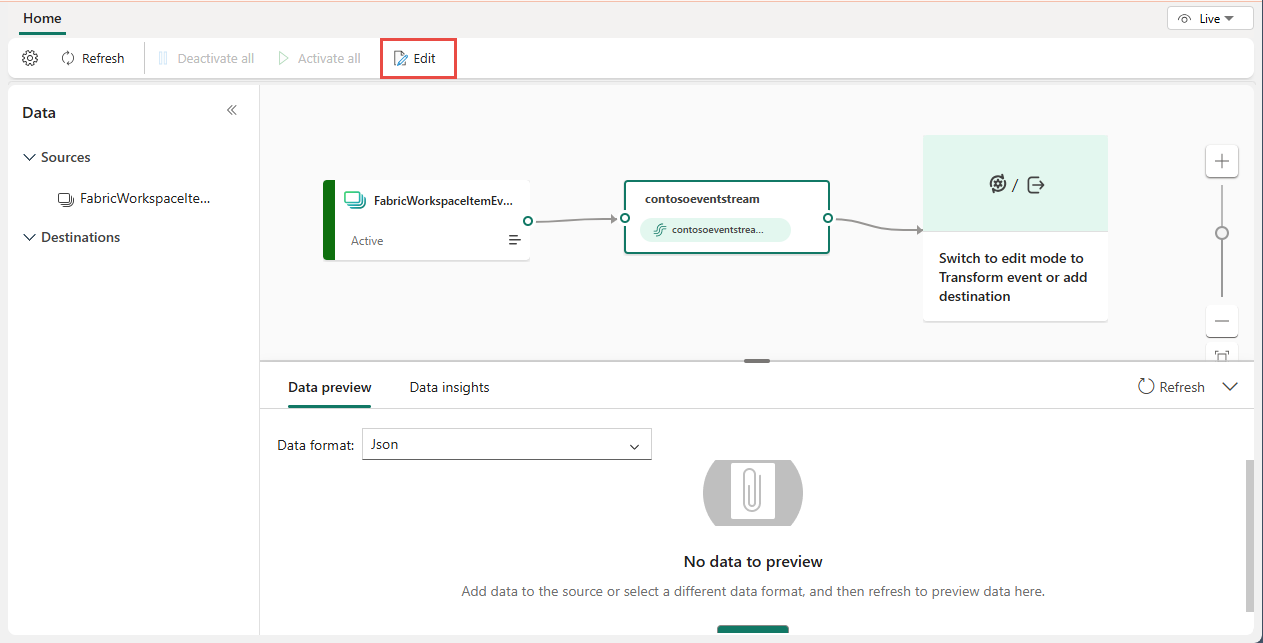This screenshot has height=643, width=1263.
Task: Select the Home tab
Action: point(42,18)
